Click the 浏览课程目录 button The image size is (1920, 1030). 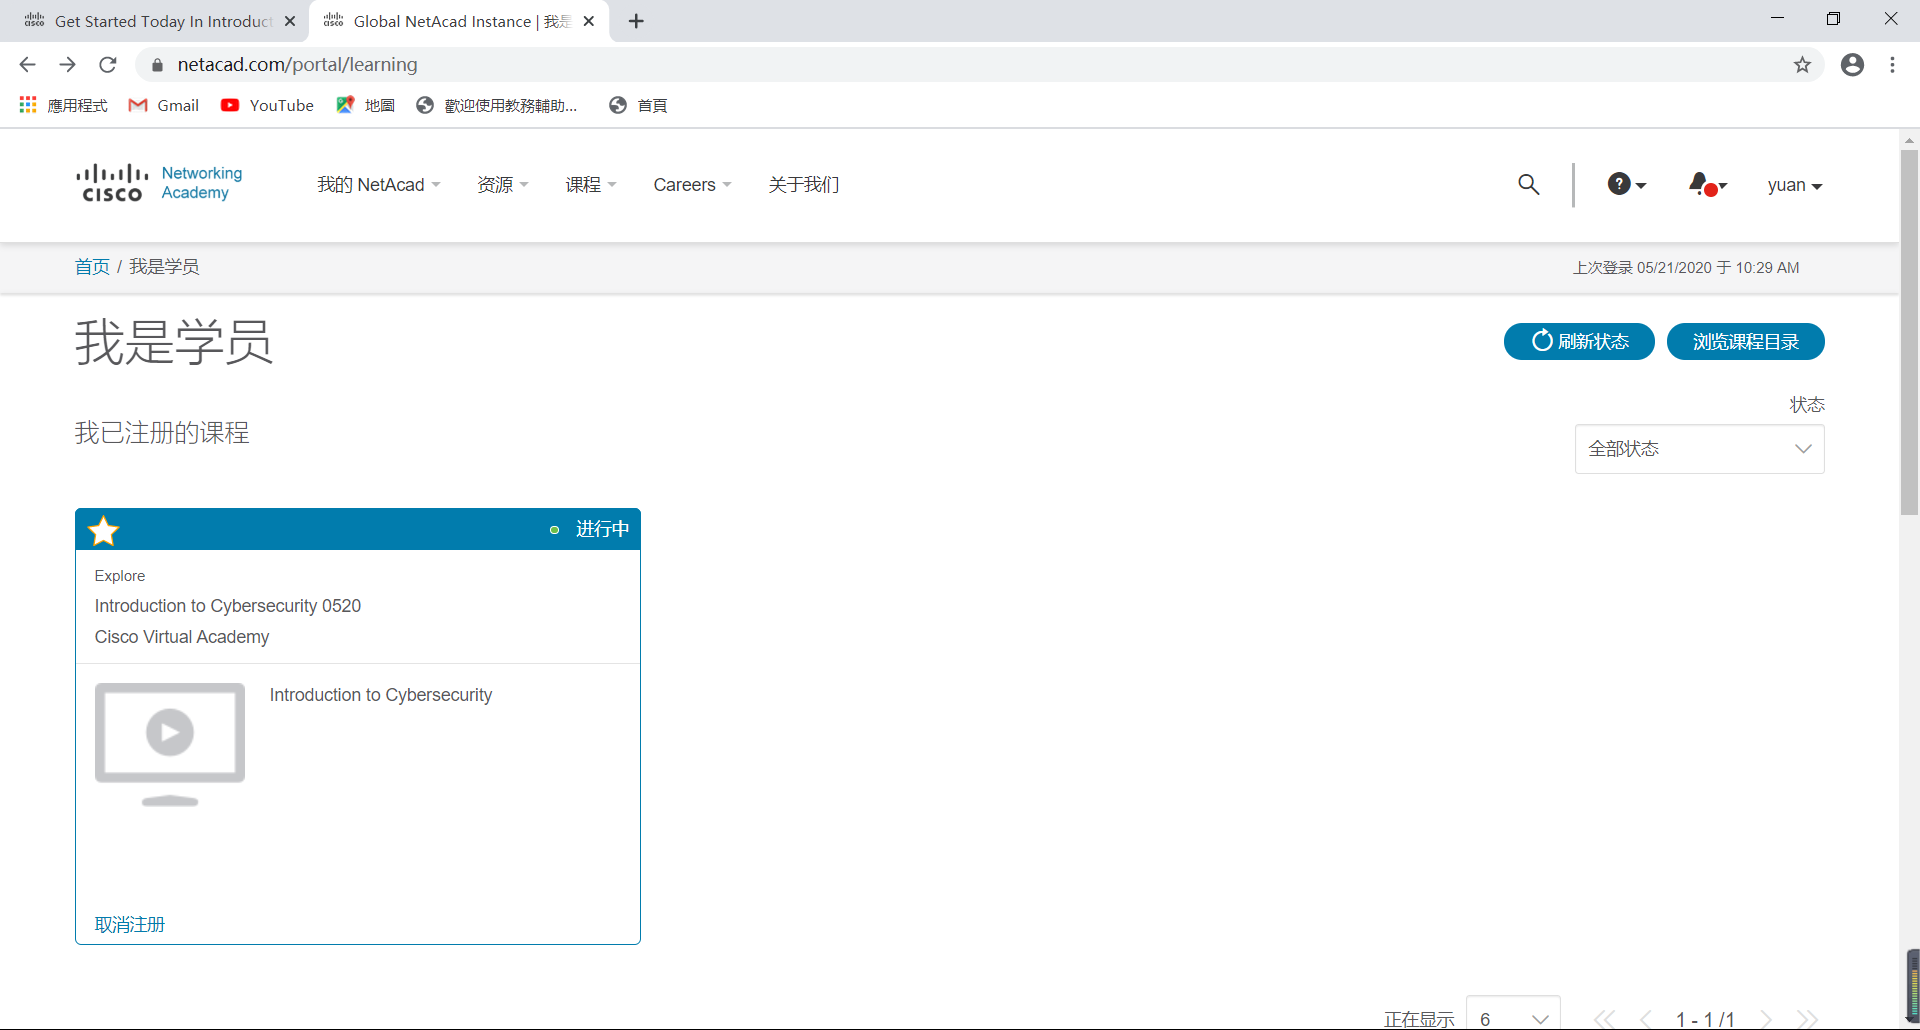pos(1745,342)
